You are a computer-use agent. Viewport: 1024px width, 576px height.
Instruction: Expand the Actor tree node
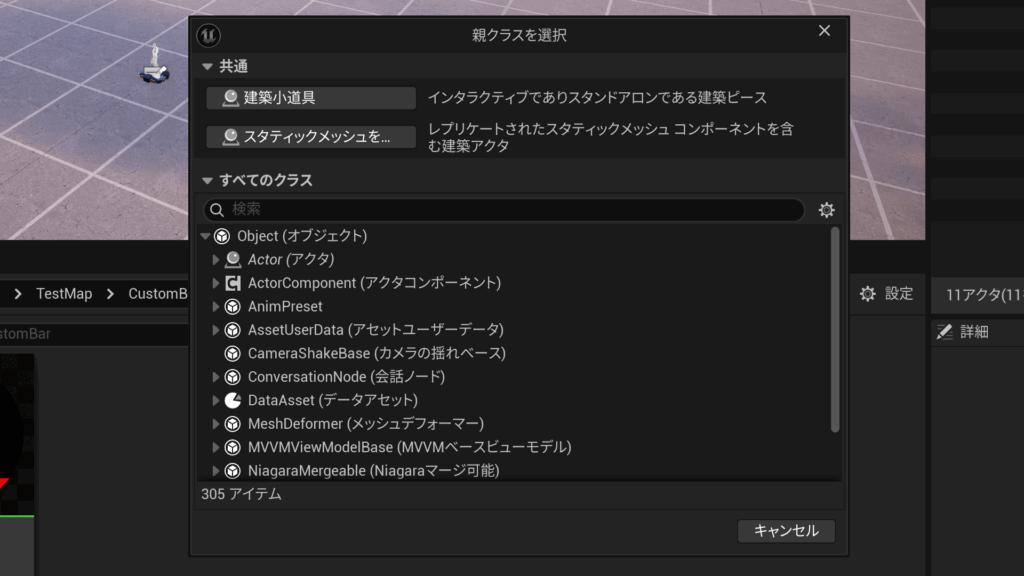pos(216,259)
